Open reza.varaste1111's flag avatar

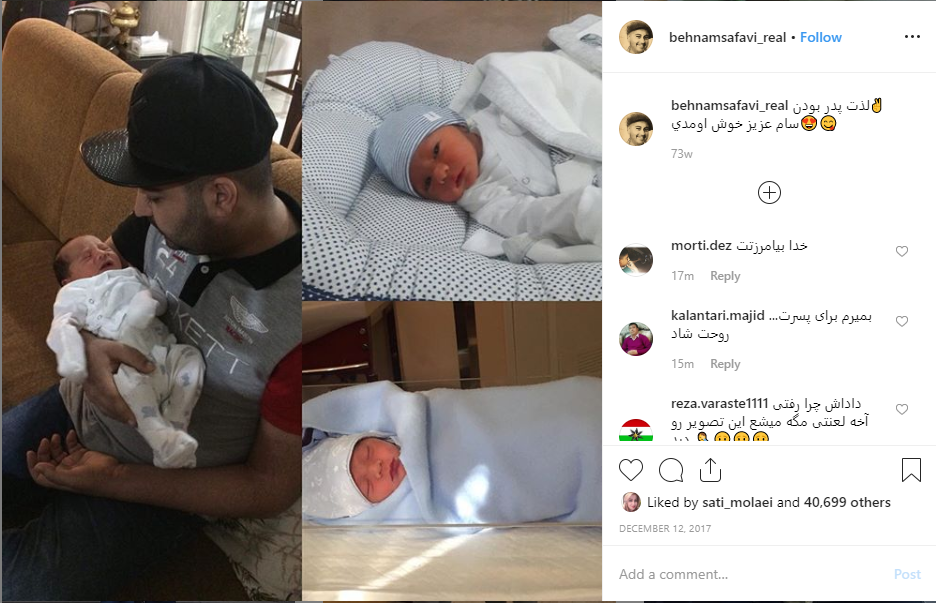[636, 430]
